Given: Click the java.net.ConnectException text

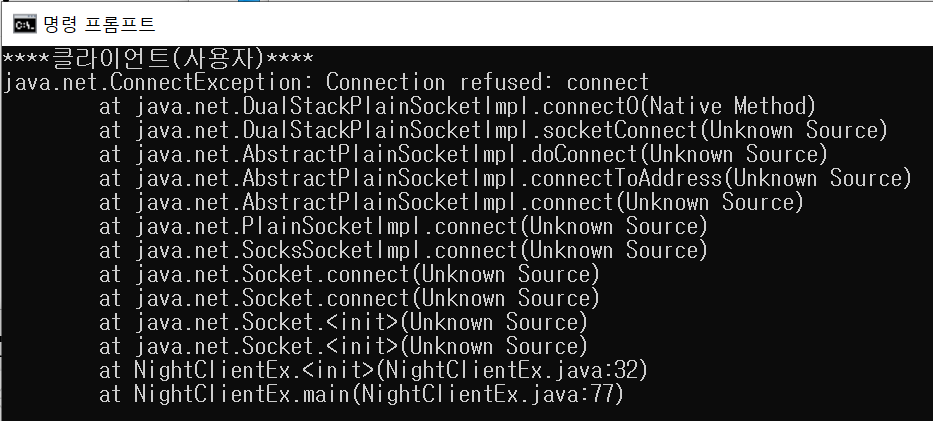Looking at the screenshot, I should click(159, 82).
